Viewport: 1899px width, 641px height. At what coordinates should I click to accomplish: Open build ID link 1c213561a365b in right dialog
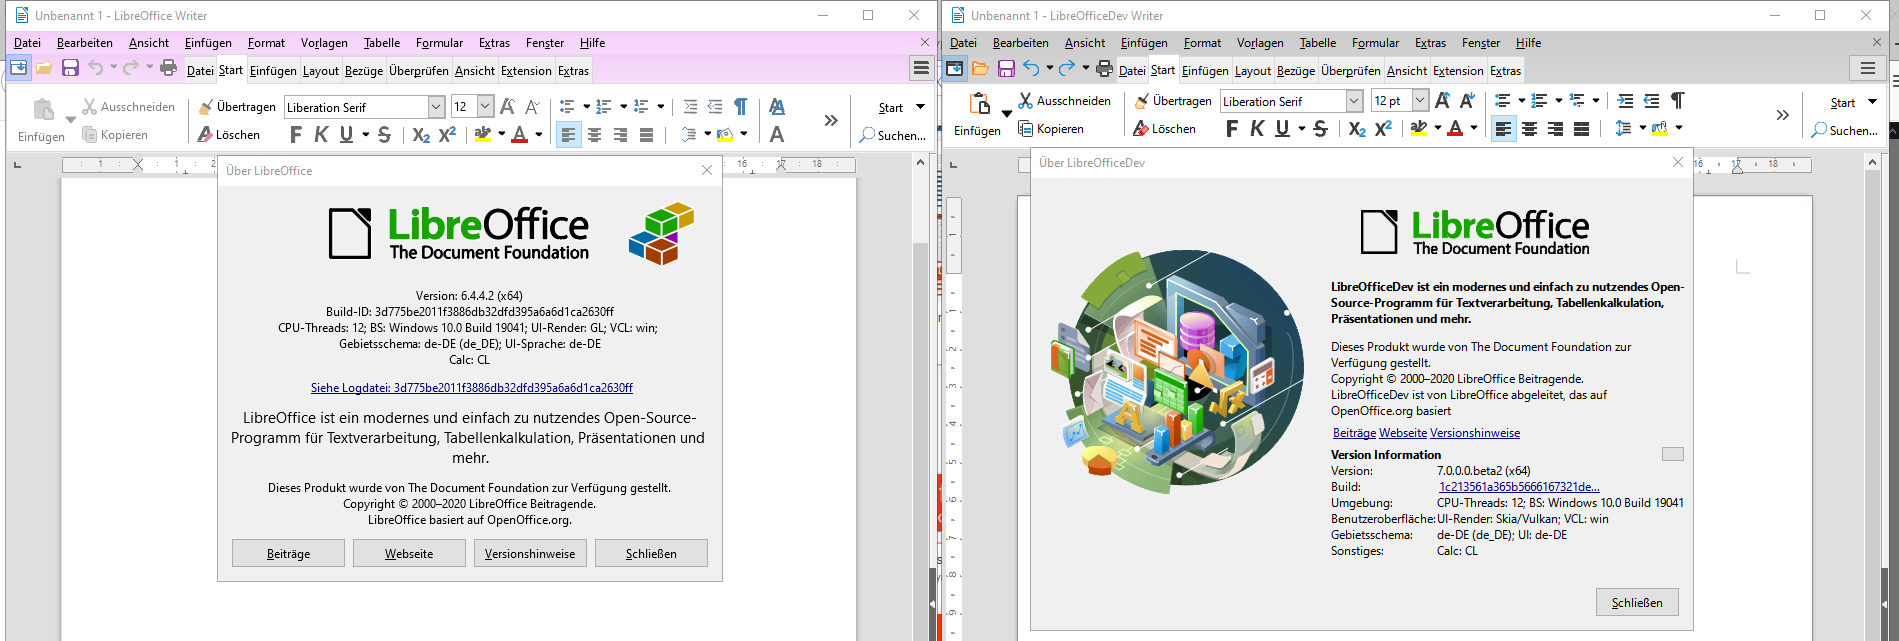[1519, 487]
